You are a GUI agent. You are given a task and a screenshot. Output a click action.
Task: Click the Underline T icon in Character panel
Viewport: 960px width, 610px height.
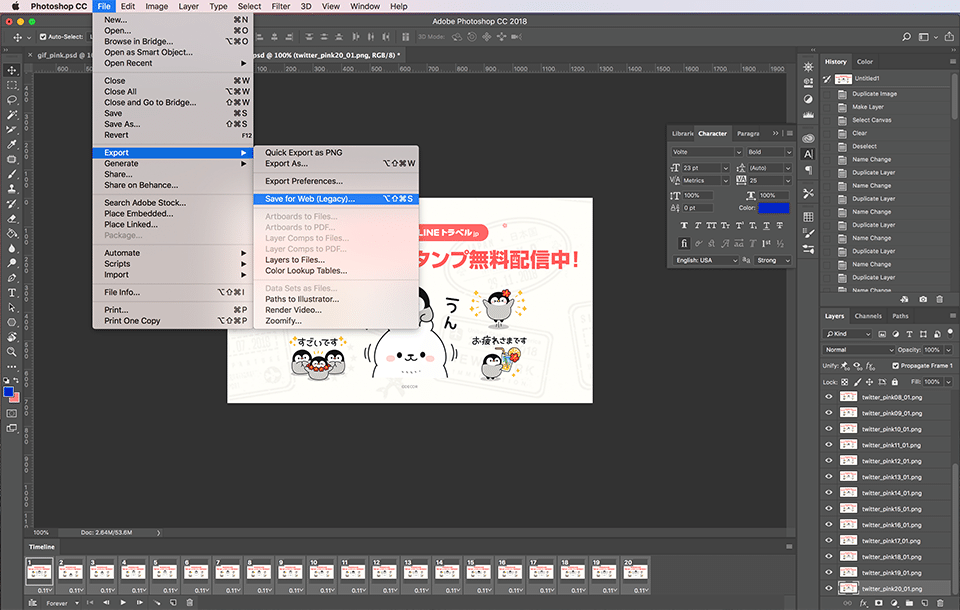(766, 225)
